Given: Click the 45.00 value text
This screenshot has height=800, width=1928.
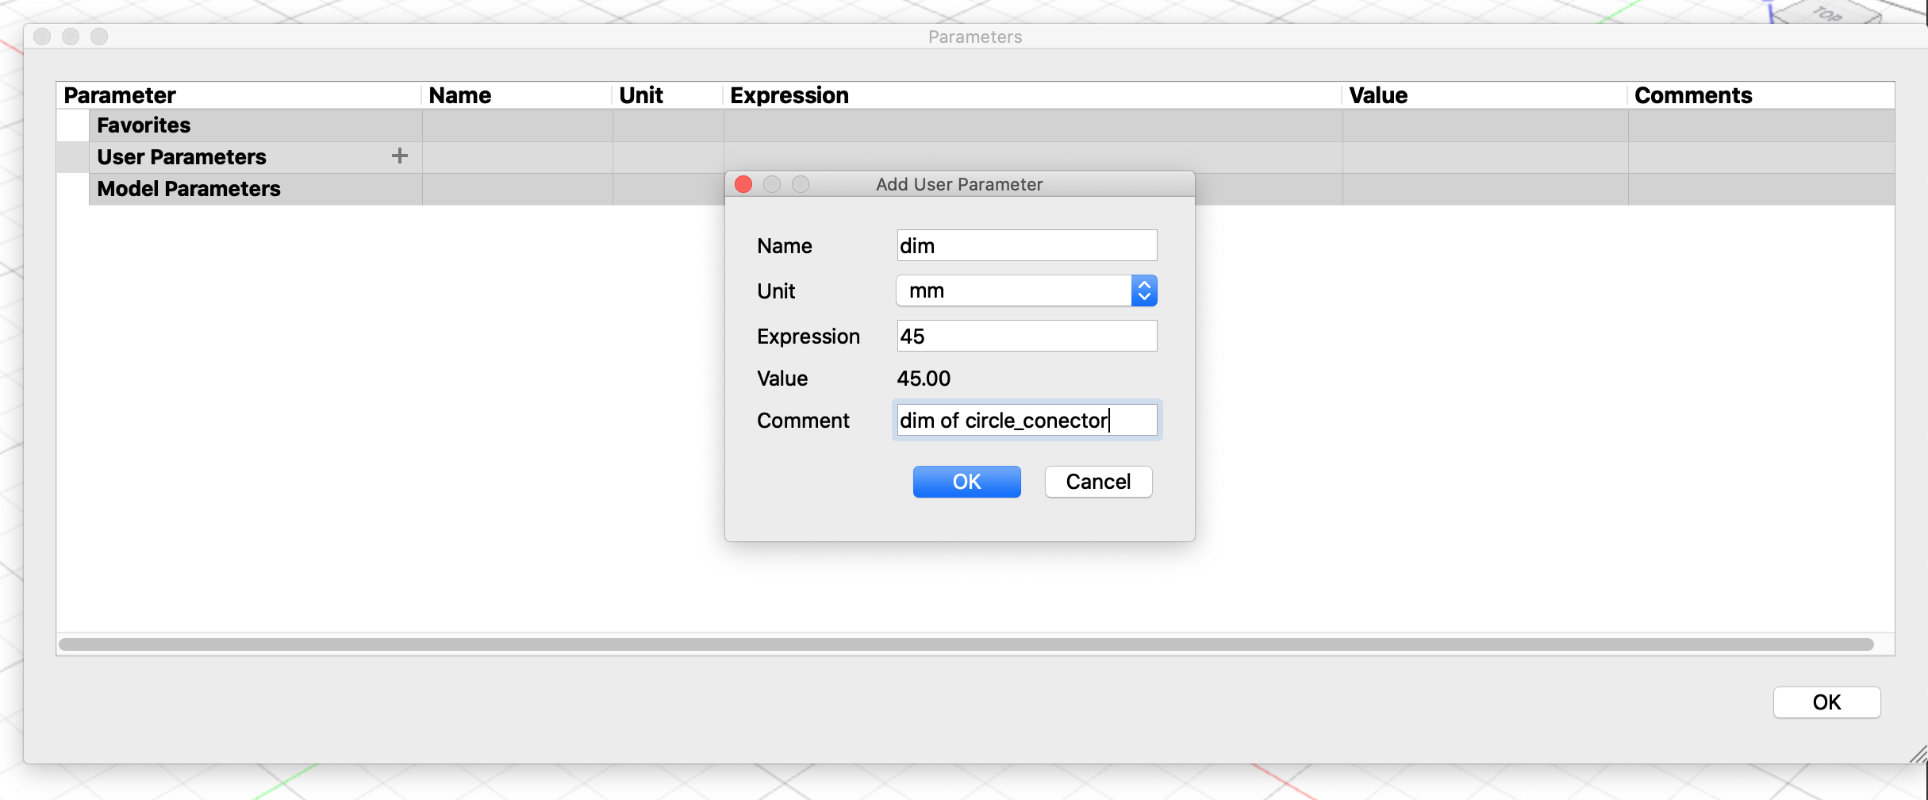Looking at the screenshot, I should (x=924, y=379).
